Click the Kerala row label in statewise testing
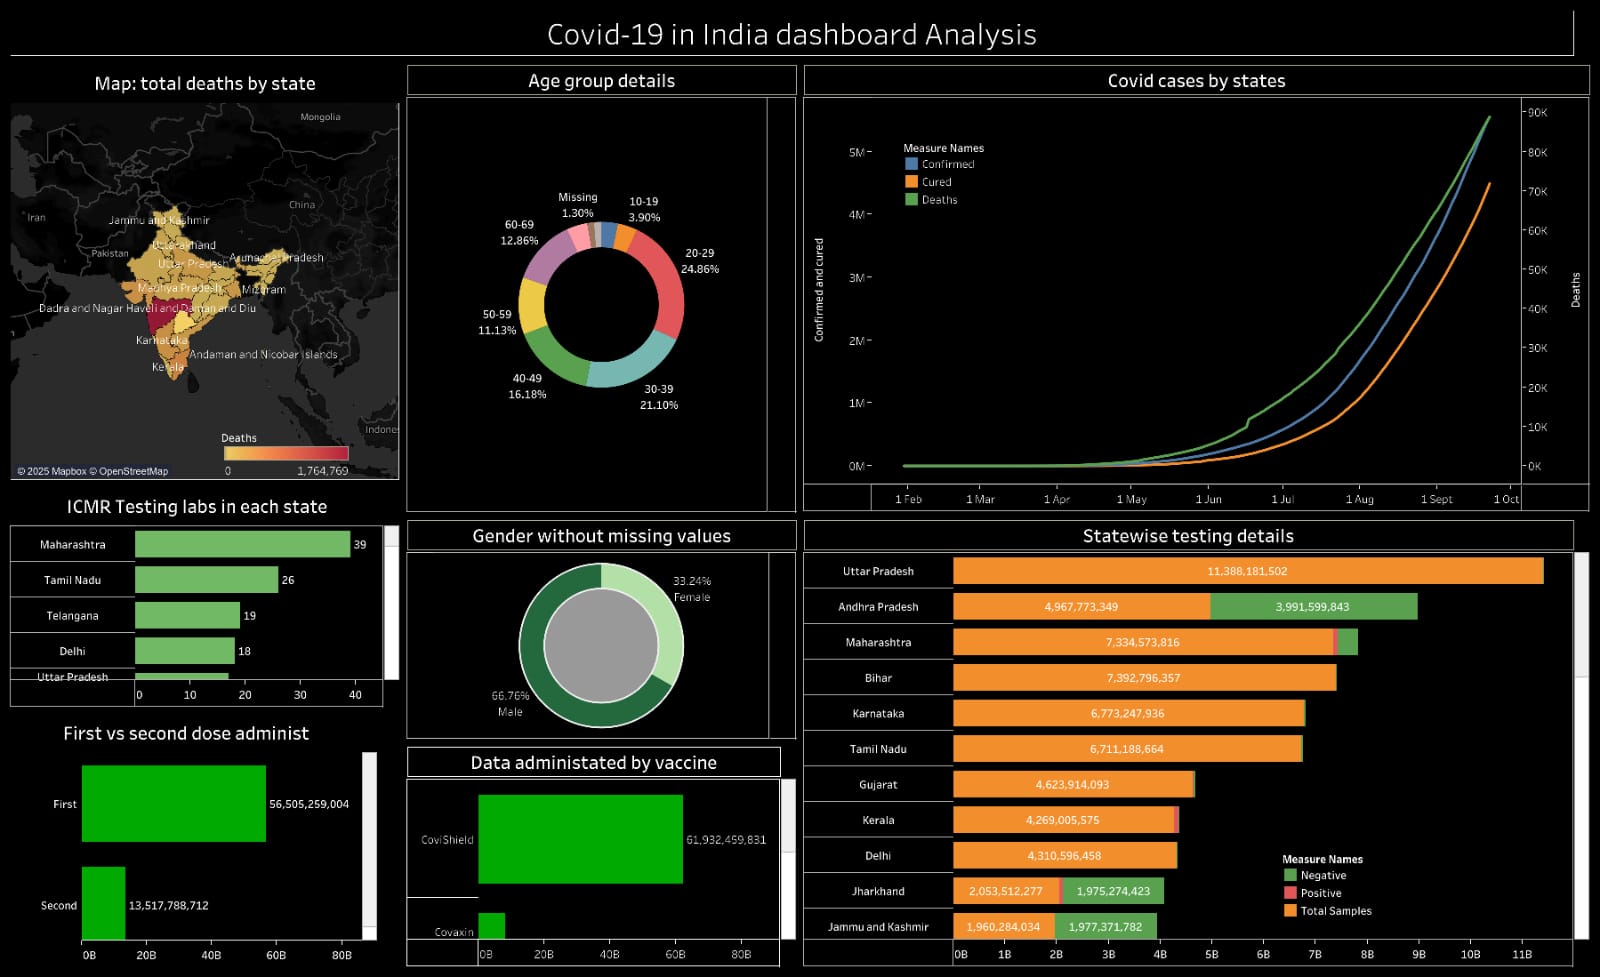The height and width of the screenshot is (977, 1600). tap(878, 820)
